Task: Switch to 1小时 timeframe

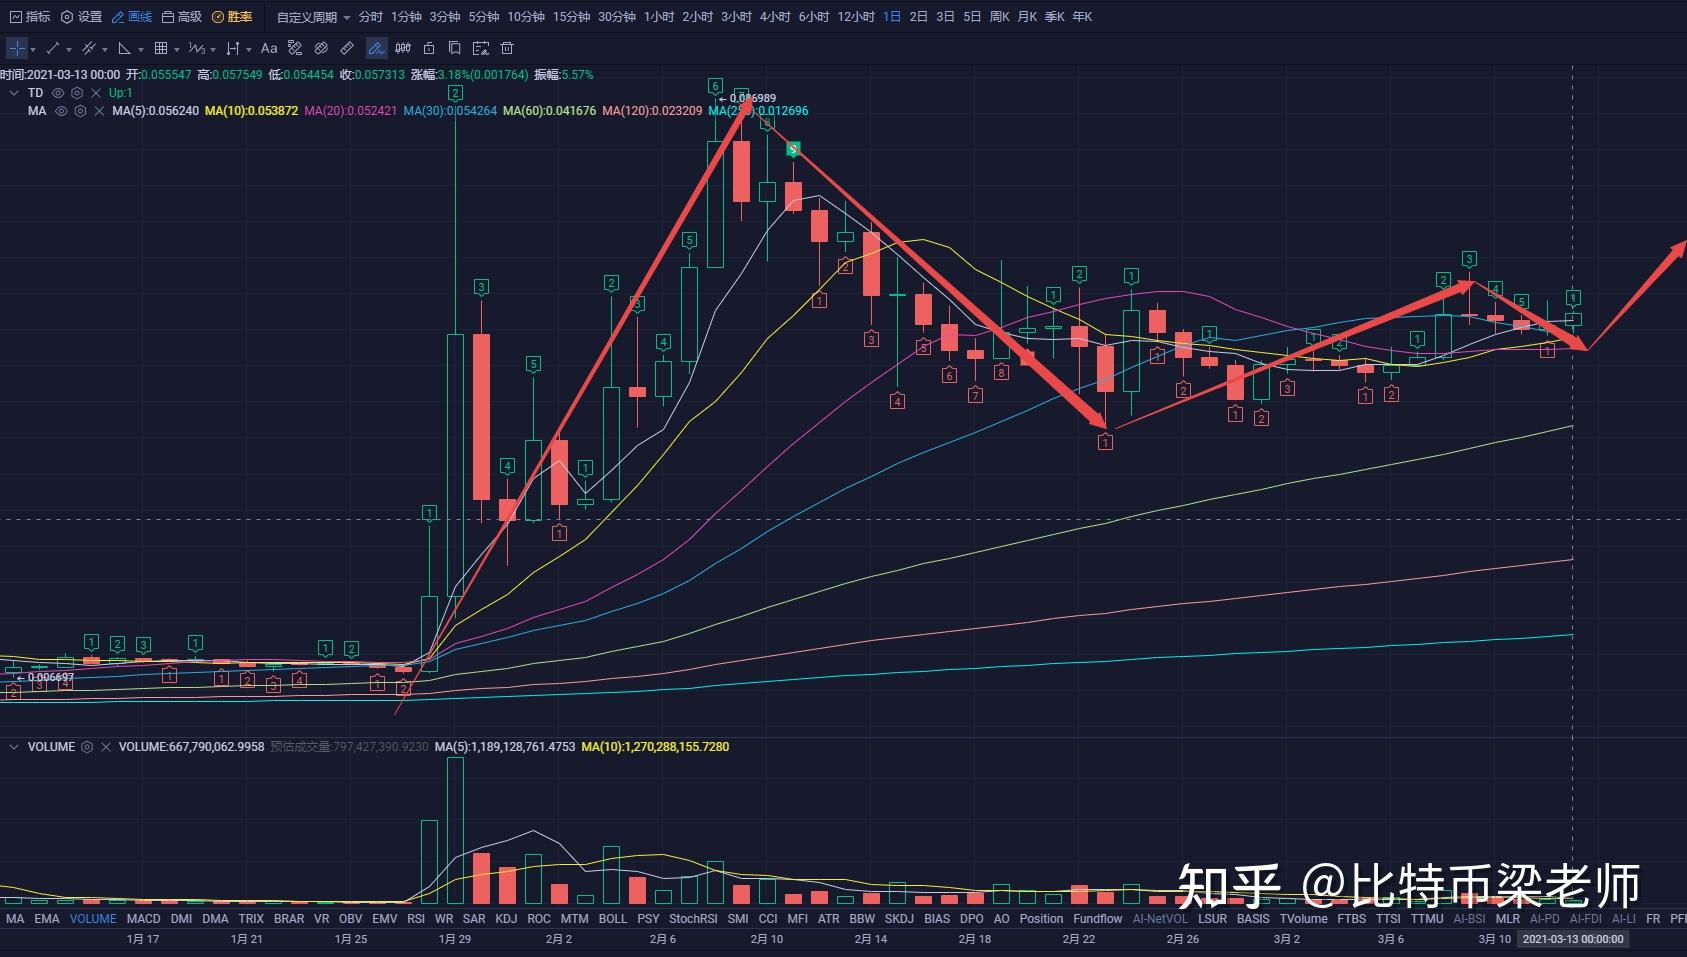Action: point(659,17)
